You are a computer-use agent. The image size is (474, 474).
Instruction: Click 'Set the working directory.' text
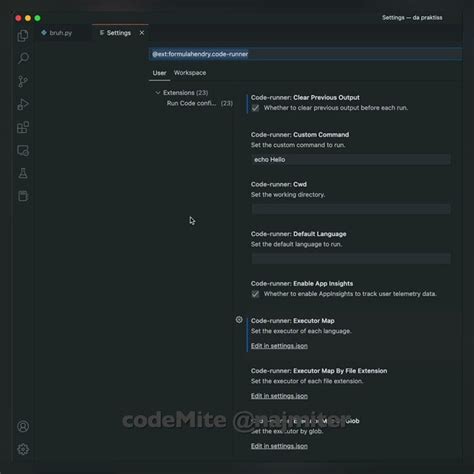[288, 195]
